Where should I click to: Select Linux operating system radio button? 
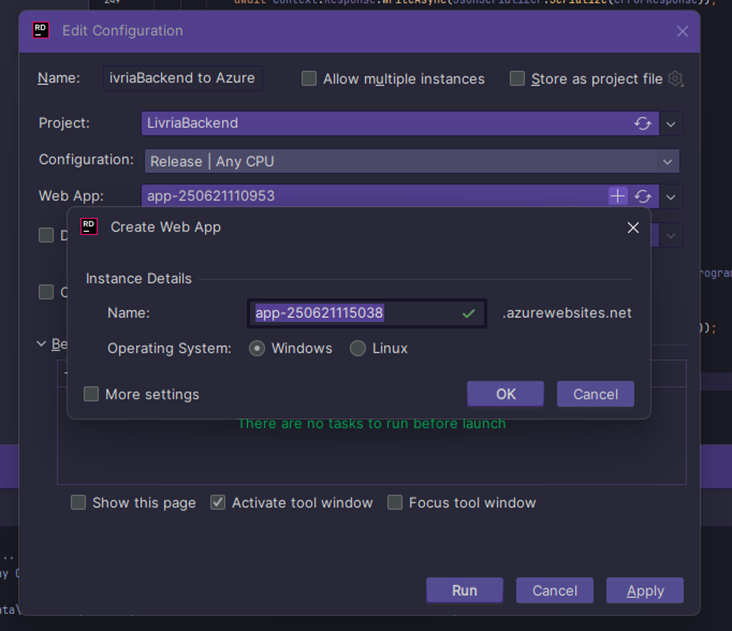click(x=358, y=348)
